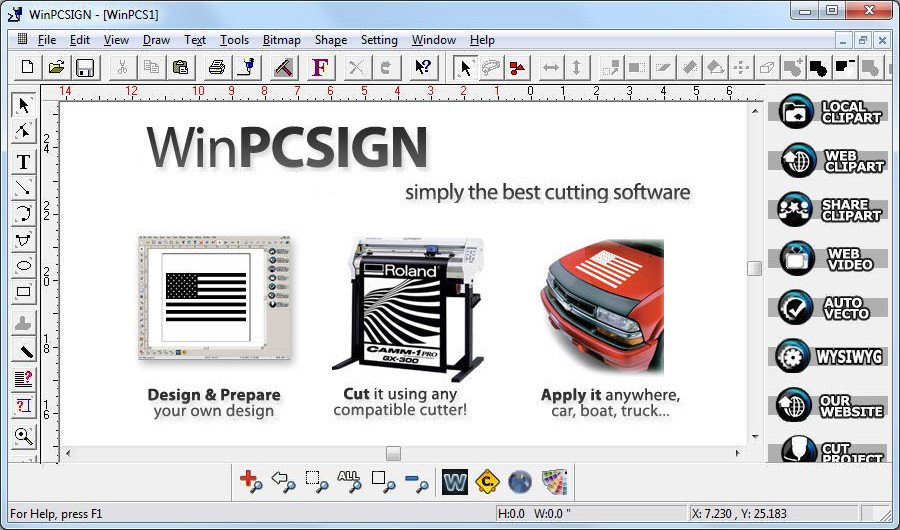900x530 pixels.
Task: Select the arrow pointer tool in left toolbox
Action: (x=24, y=105)
